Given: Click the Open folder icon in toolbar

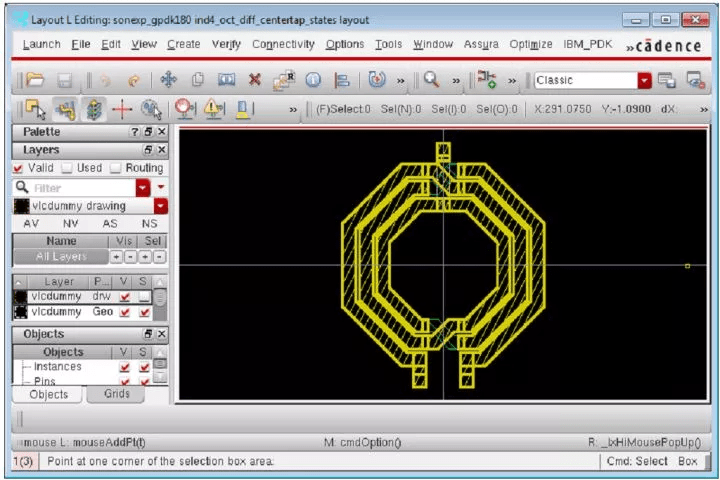Looking at the screenshot, I should [35, 80].
